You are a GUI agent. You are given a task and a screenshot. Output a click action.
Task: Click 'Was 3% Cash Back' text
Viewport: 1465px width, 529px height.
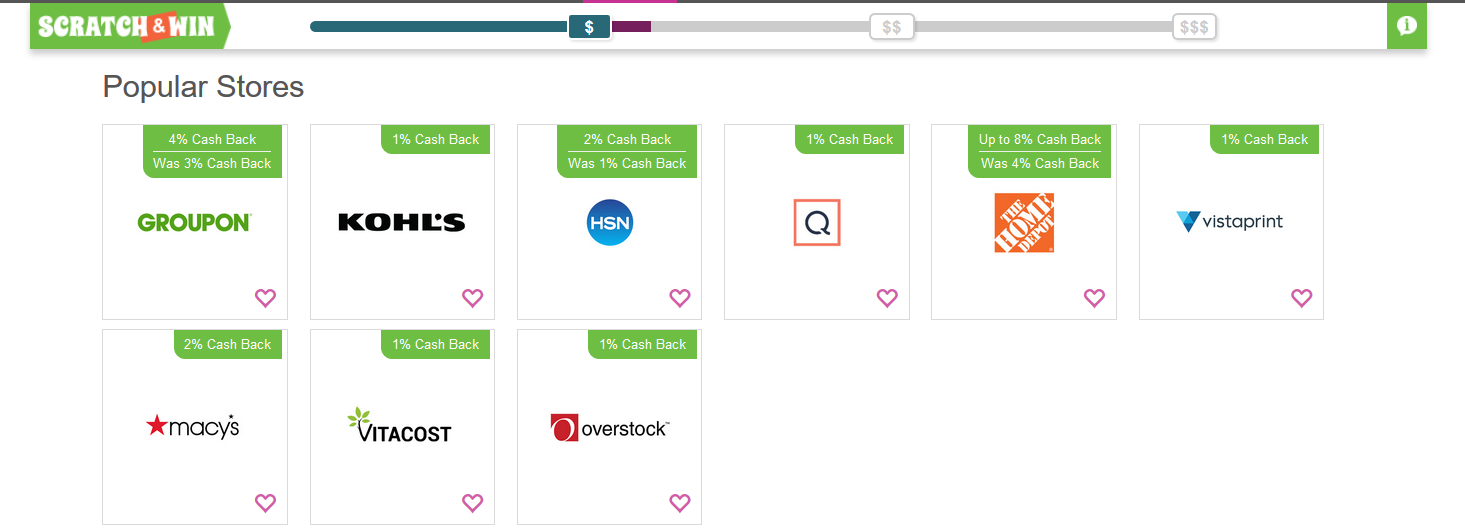212,163
